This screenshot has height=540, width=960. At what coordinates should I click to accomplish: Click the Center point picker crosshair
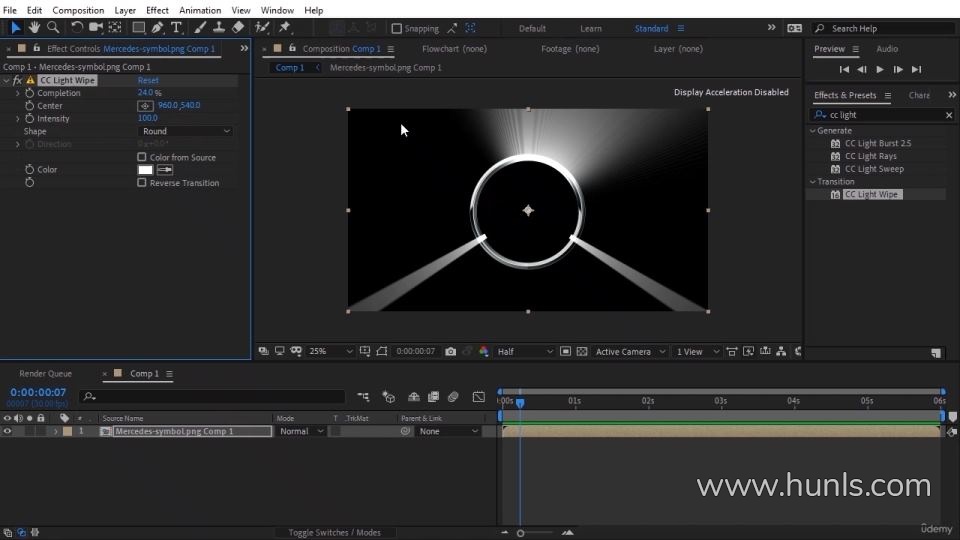145,106
